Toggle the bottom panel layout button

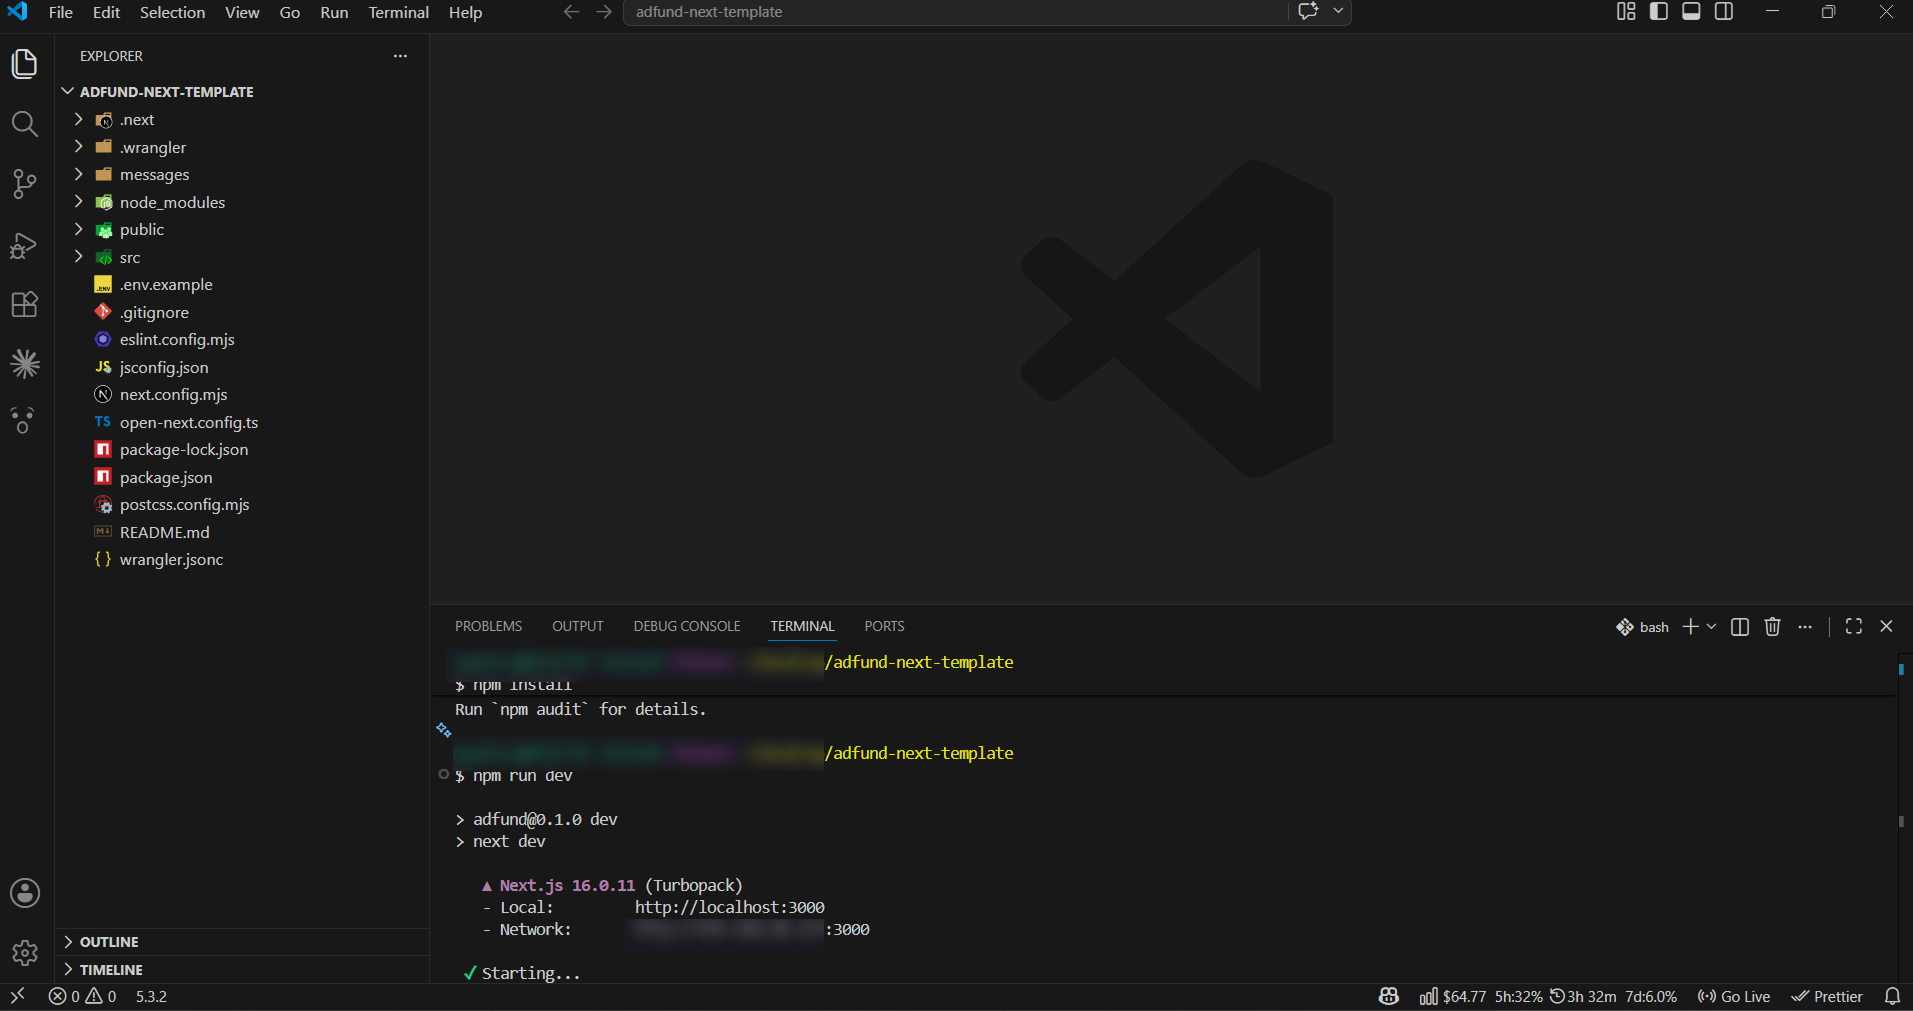(1691, 12)
